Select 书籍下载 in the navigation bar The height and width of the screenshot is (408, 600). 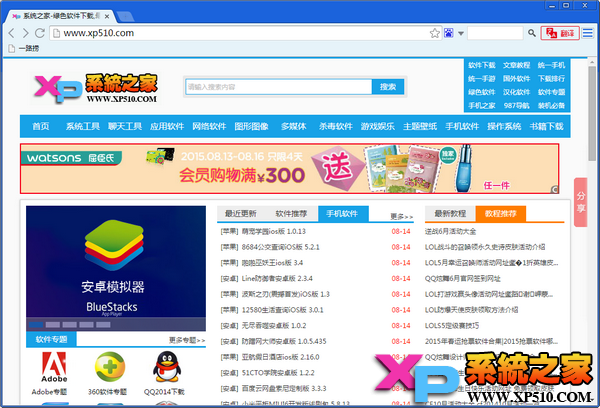(546, 126)
